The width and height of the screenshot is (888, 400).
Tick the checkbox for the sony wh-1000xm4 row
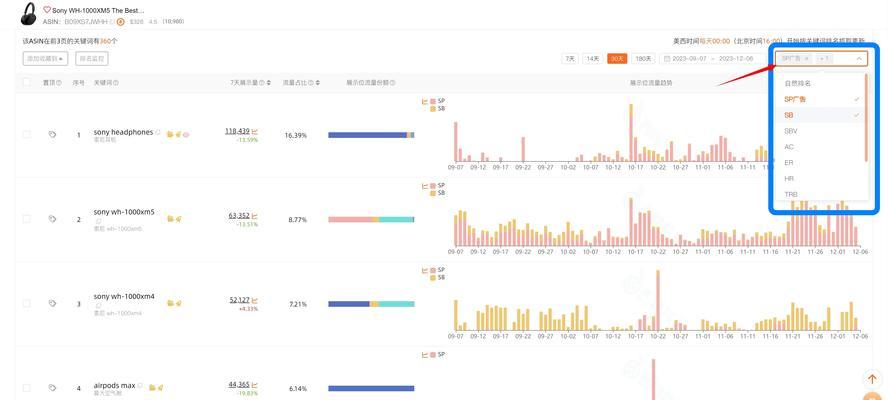coord(26,304)
